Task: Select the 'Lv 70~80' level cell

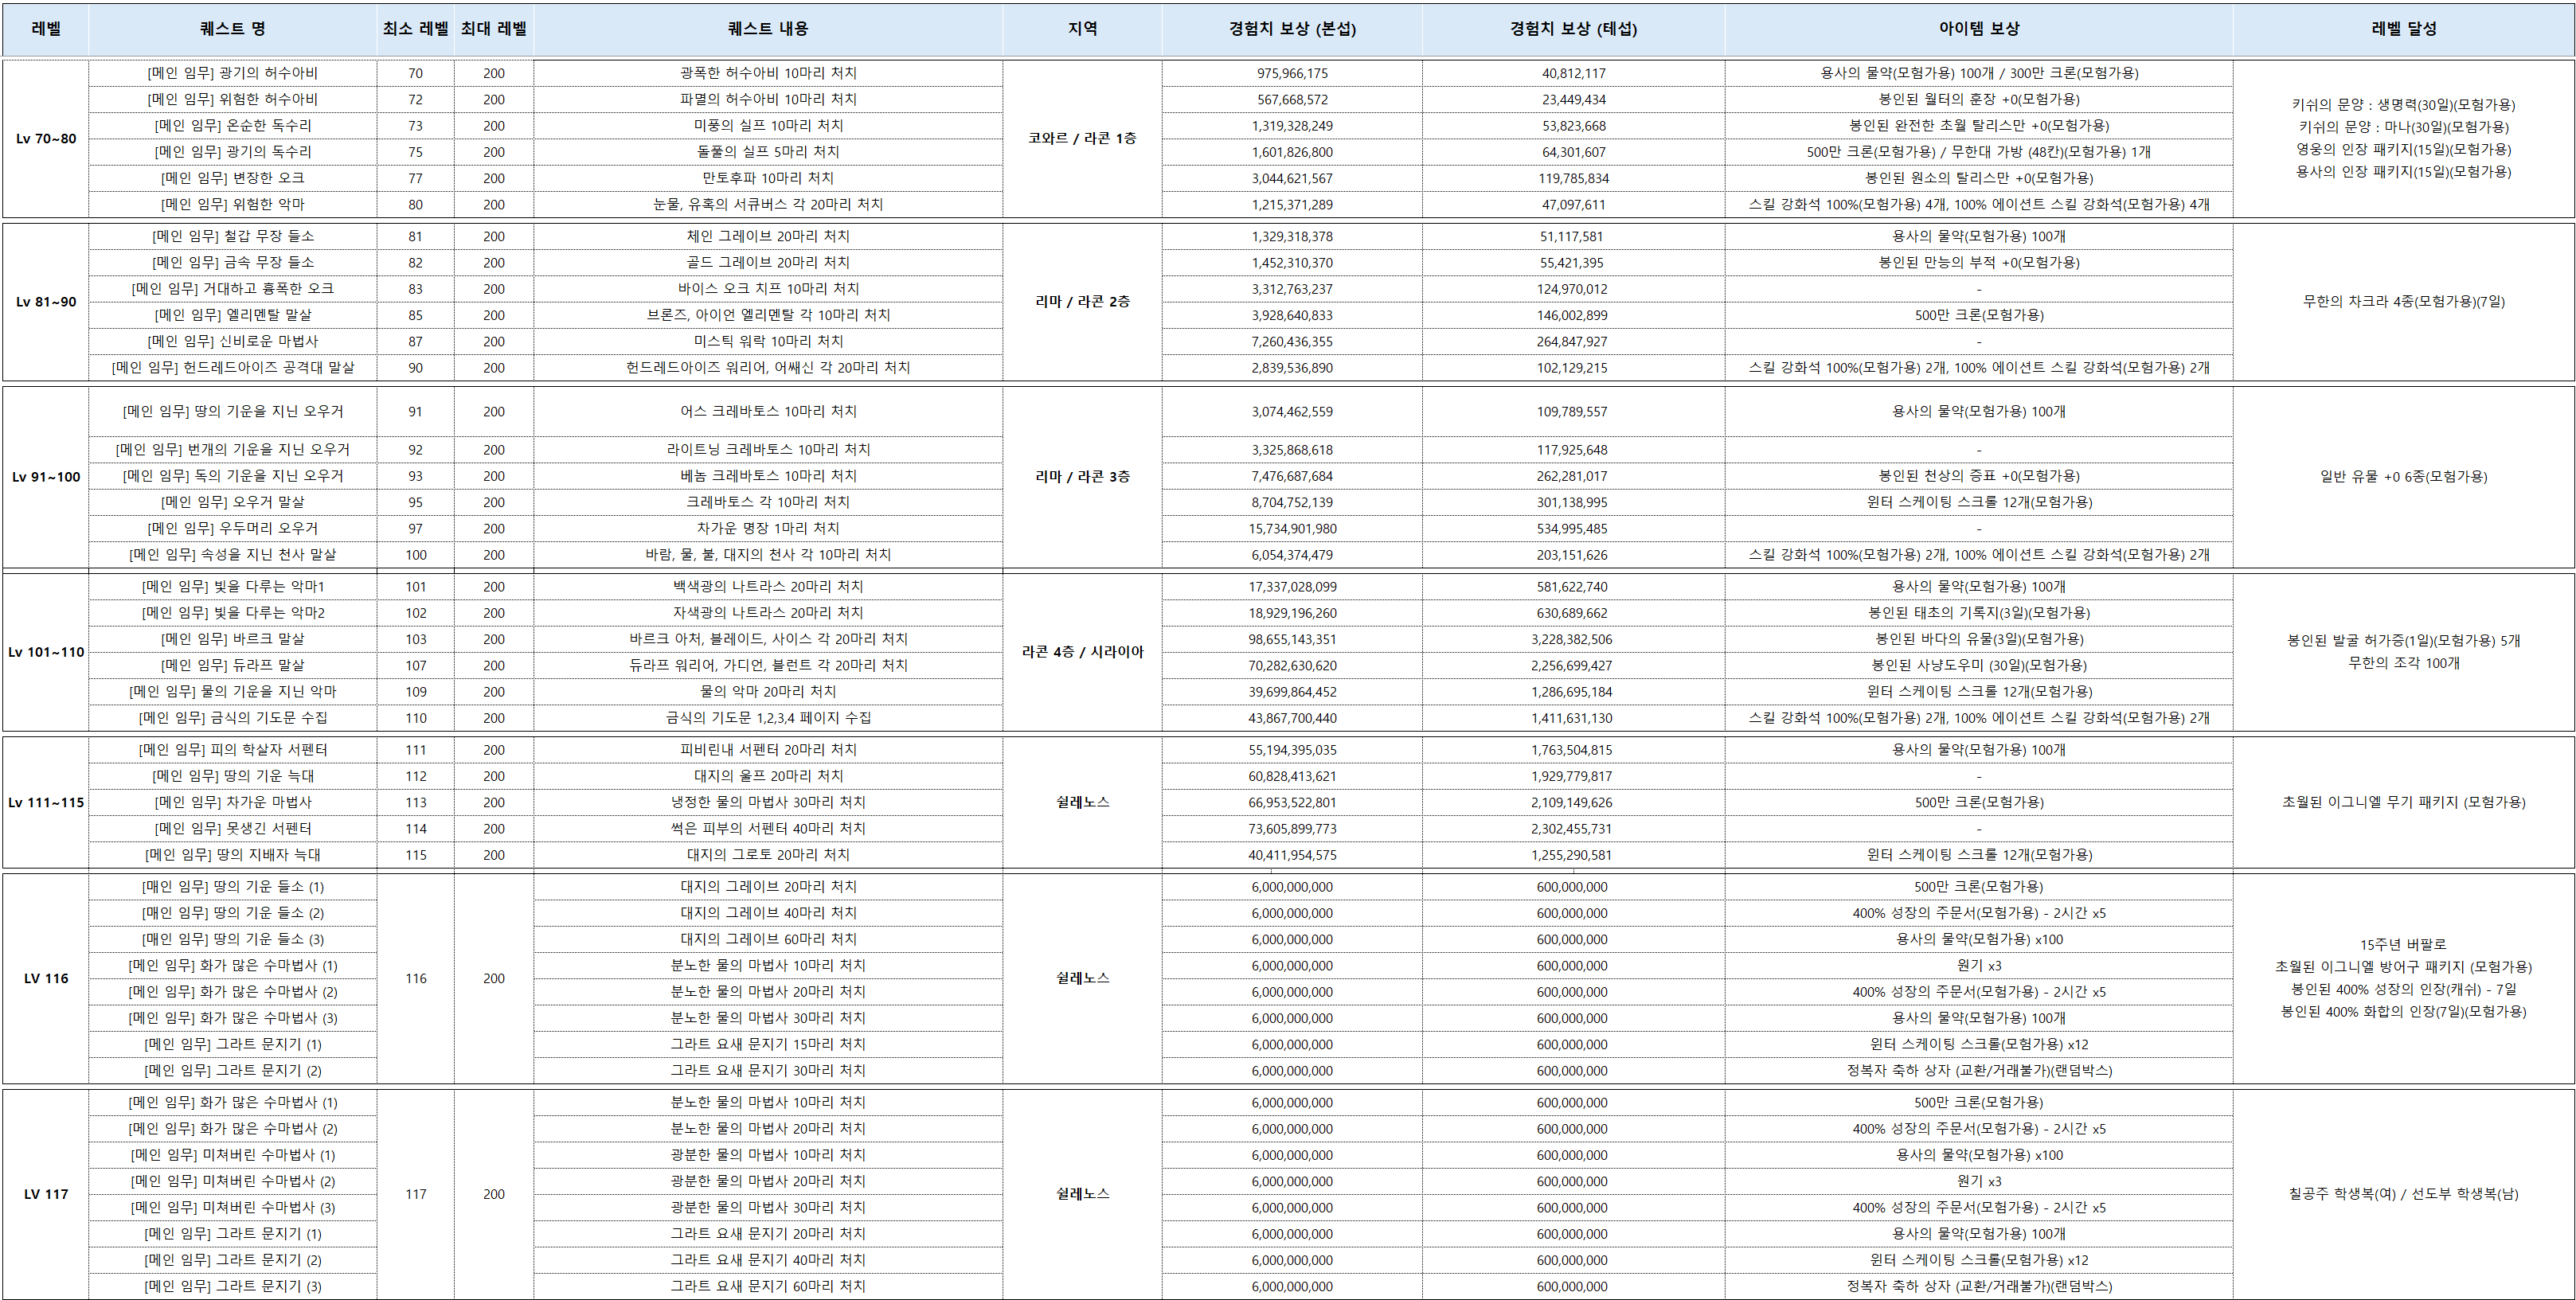Action: (x=46, y=139)
